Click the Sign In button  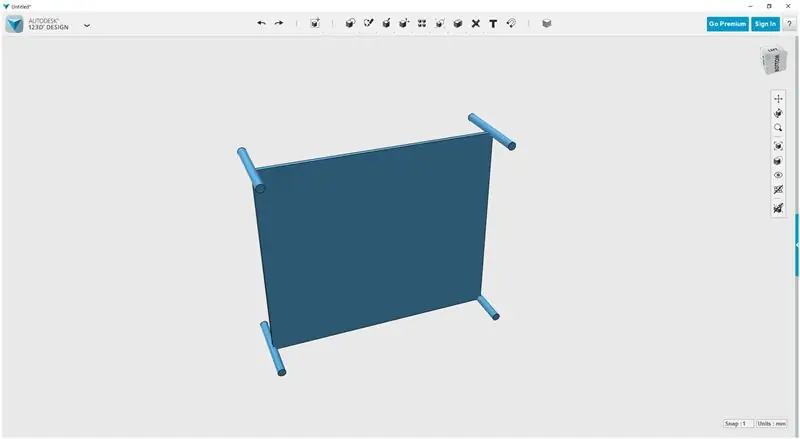765,24
